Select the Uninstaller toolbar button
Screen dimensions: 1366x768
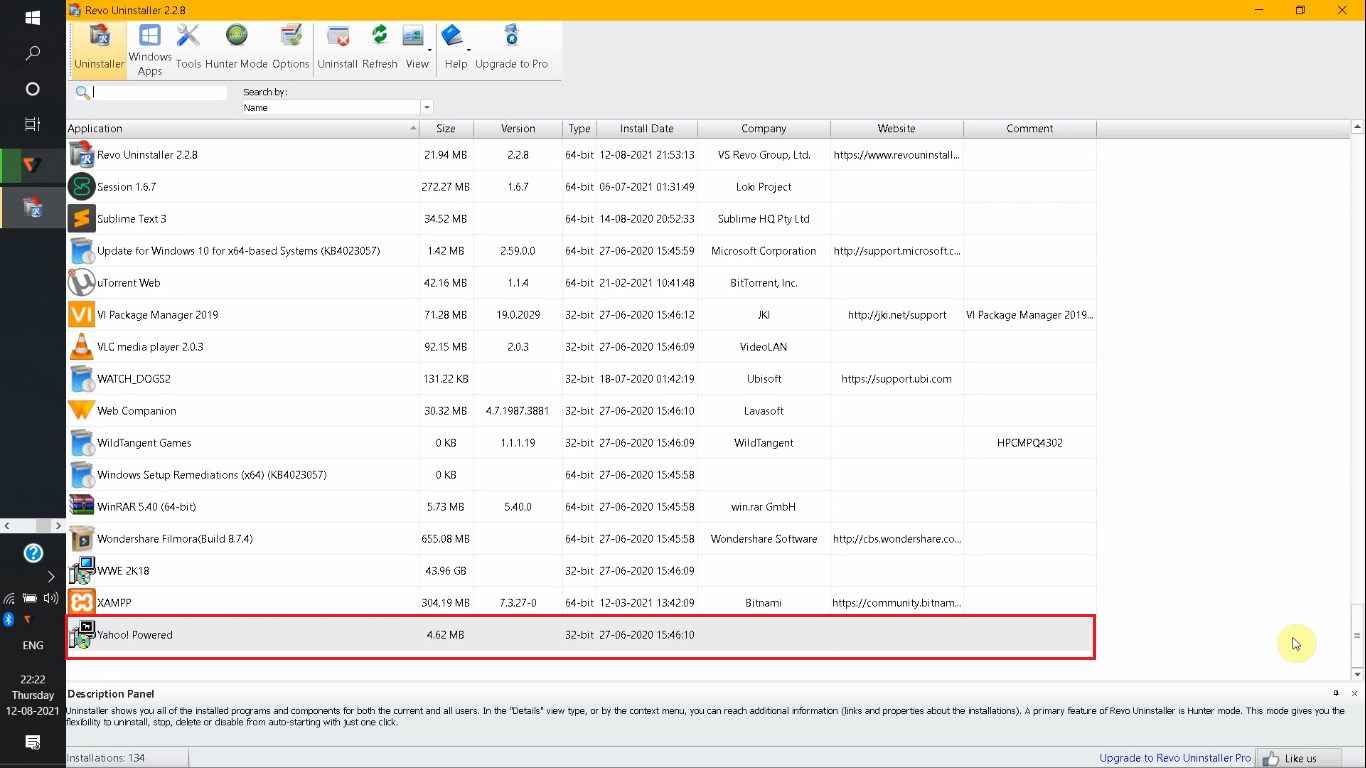(x=99, y=49)
